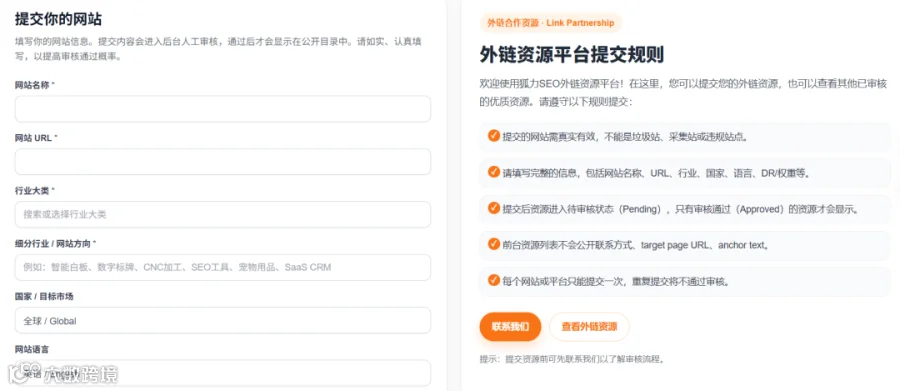Click the 联系我们 button
Image resolution: width=900 pixels, height=391 pixels.
(x=510, y=327)
